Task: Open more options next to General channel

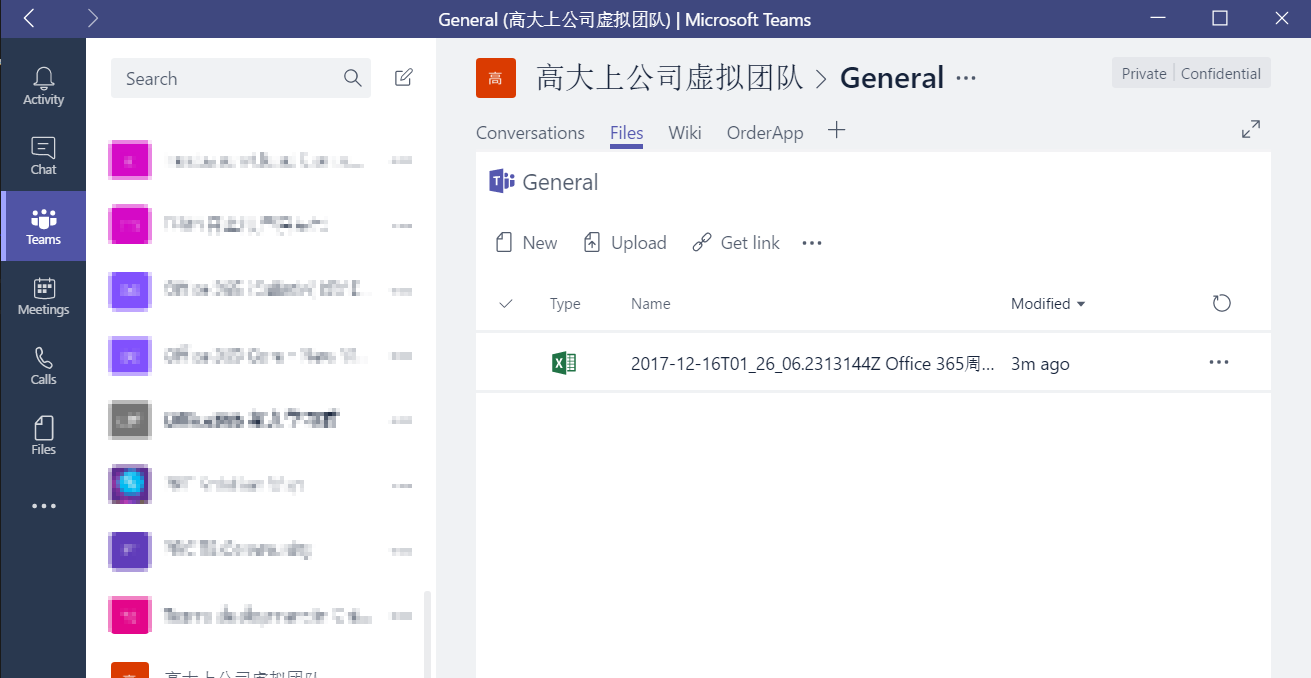Action: [965, 78]
